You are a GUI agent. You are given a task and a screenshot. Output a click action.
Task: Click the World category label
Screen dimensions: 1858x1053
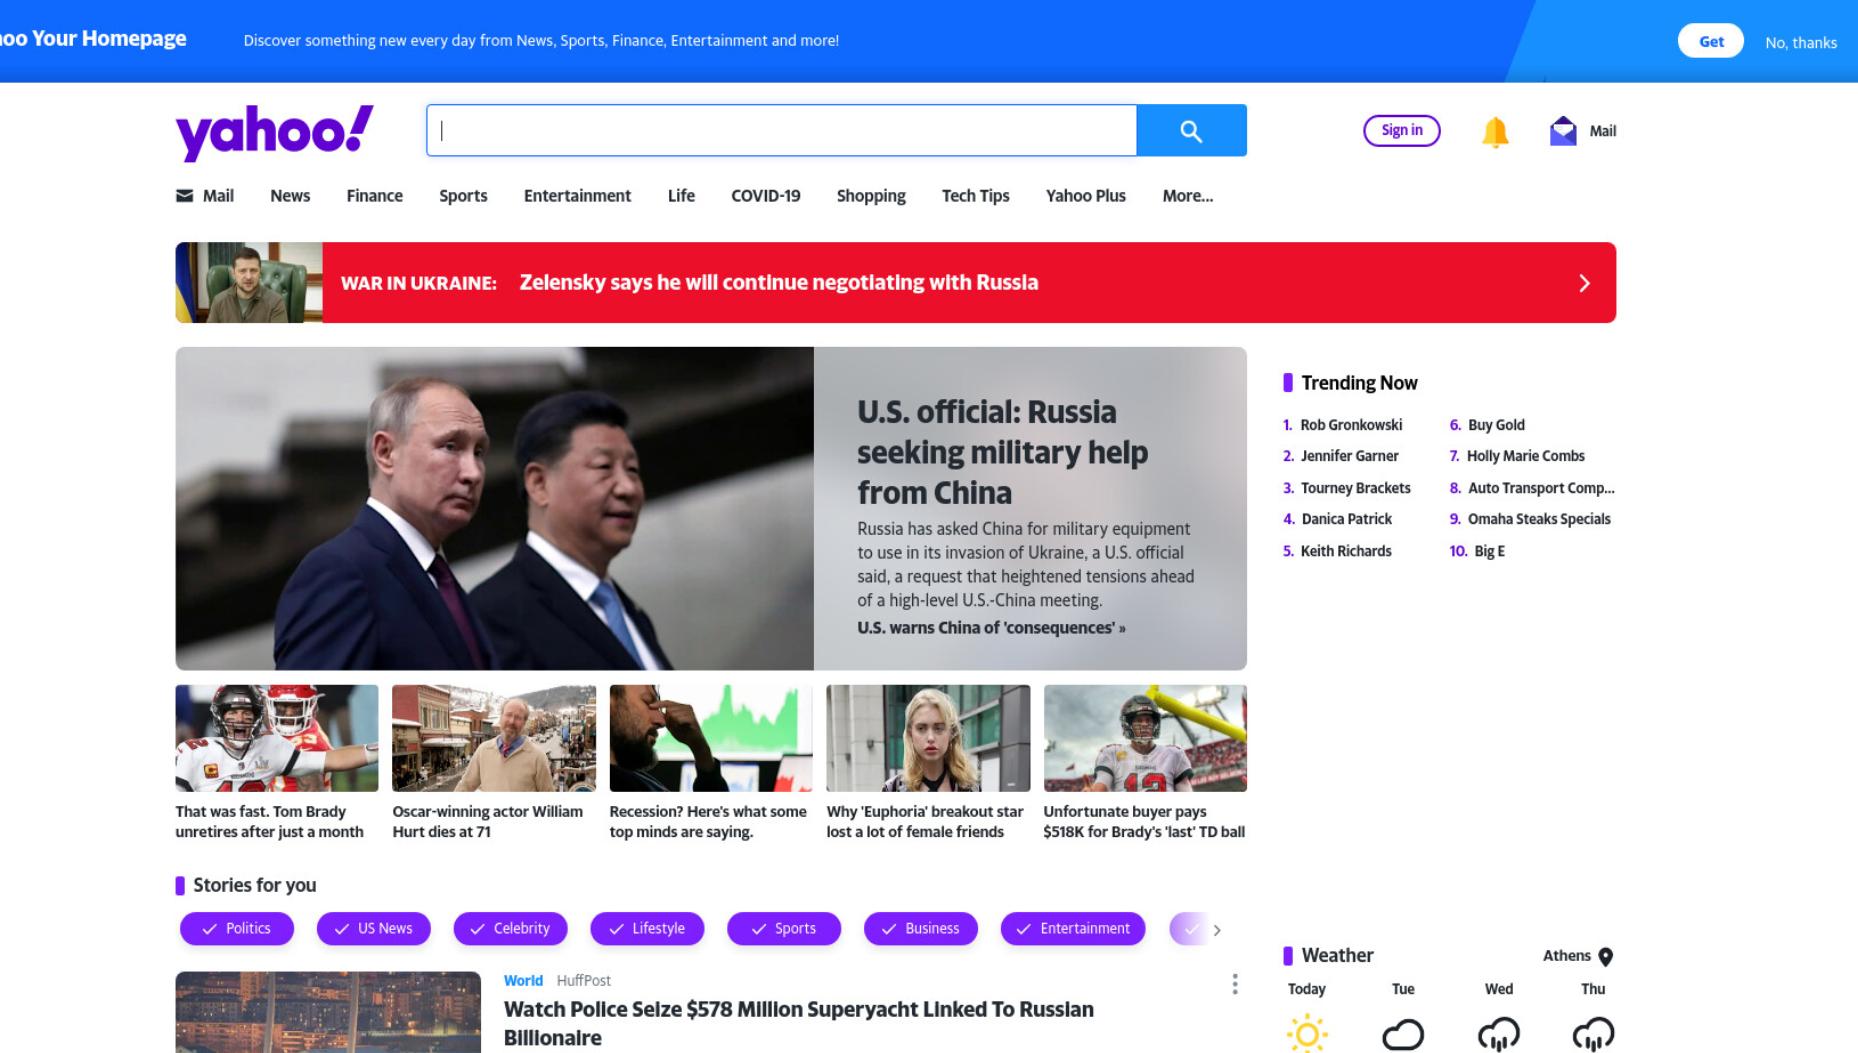pos(523,981)
